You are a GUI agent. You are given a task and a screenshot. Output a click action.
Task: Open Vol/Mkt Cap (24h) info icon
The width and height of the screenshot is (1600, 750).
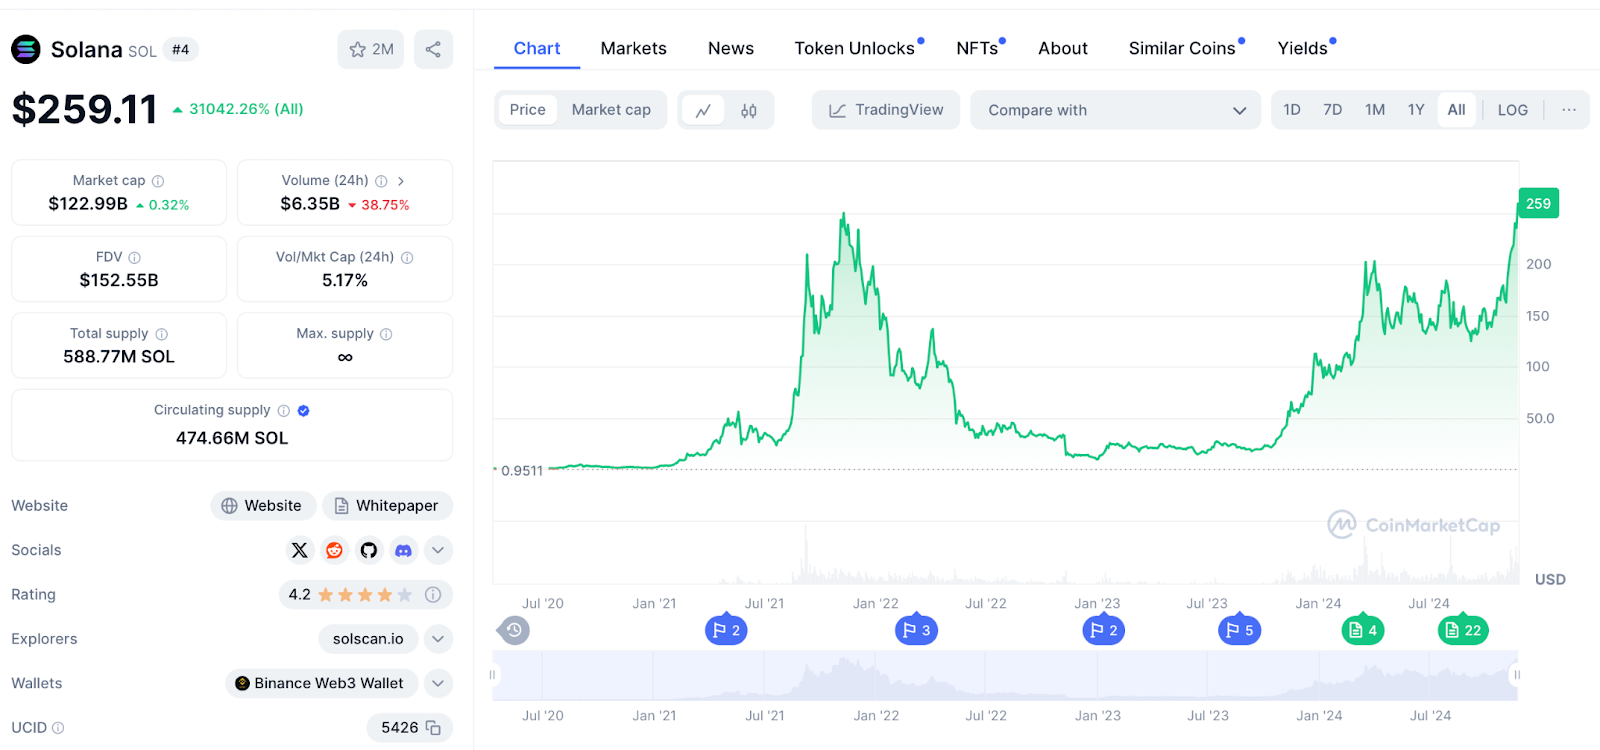407,258
